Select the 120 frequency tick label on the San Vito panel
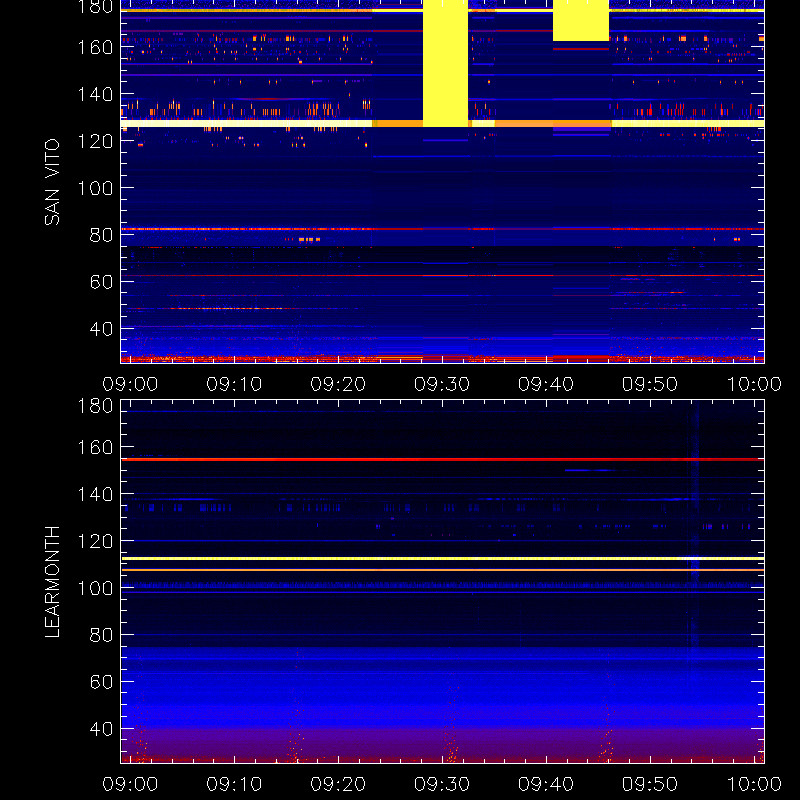Viewport: 800px width, 800px height. coord(95,141)
